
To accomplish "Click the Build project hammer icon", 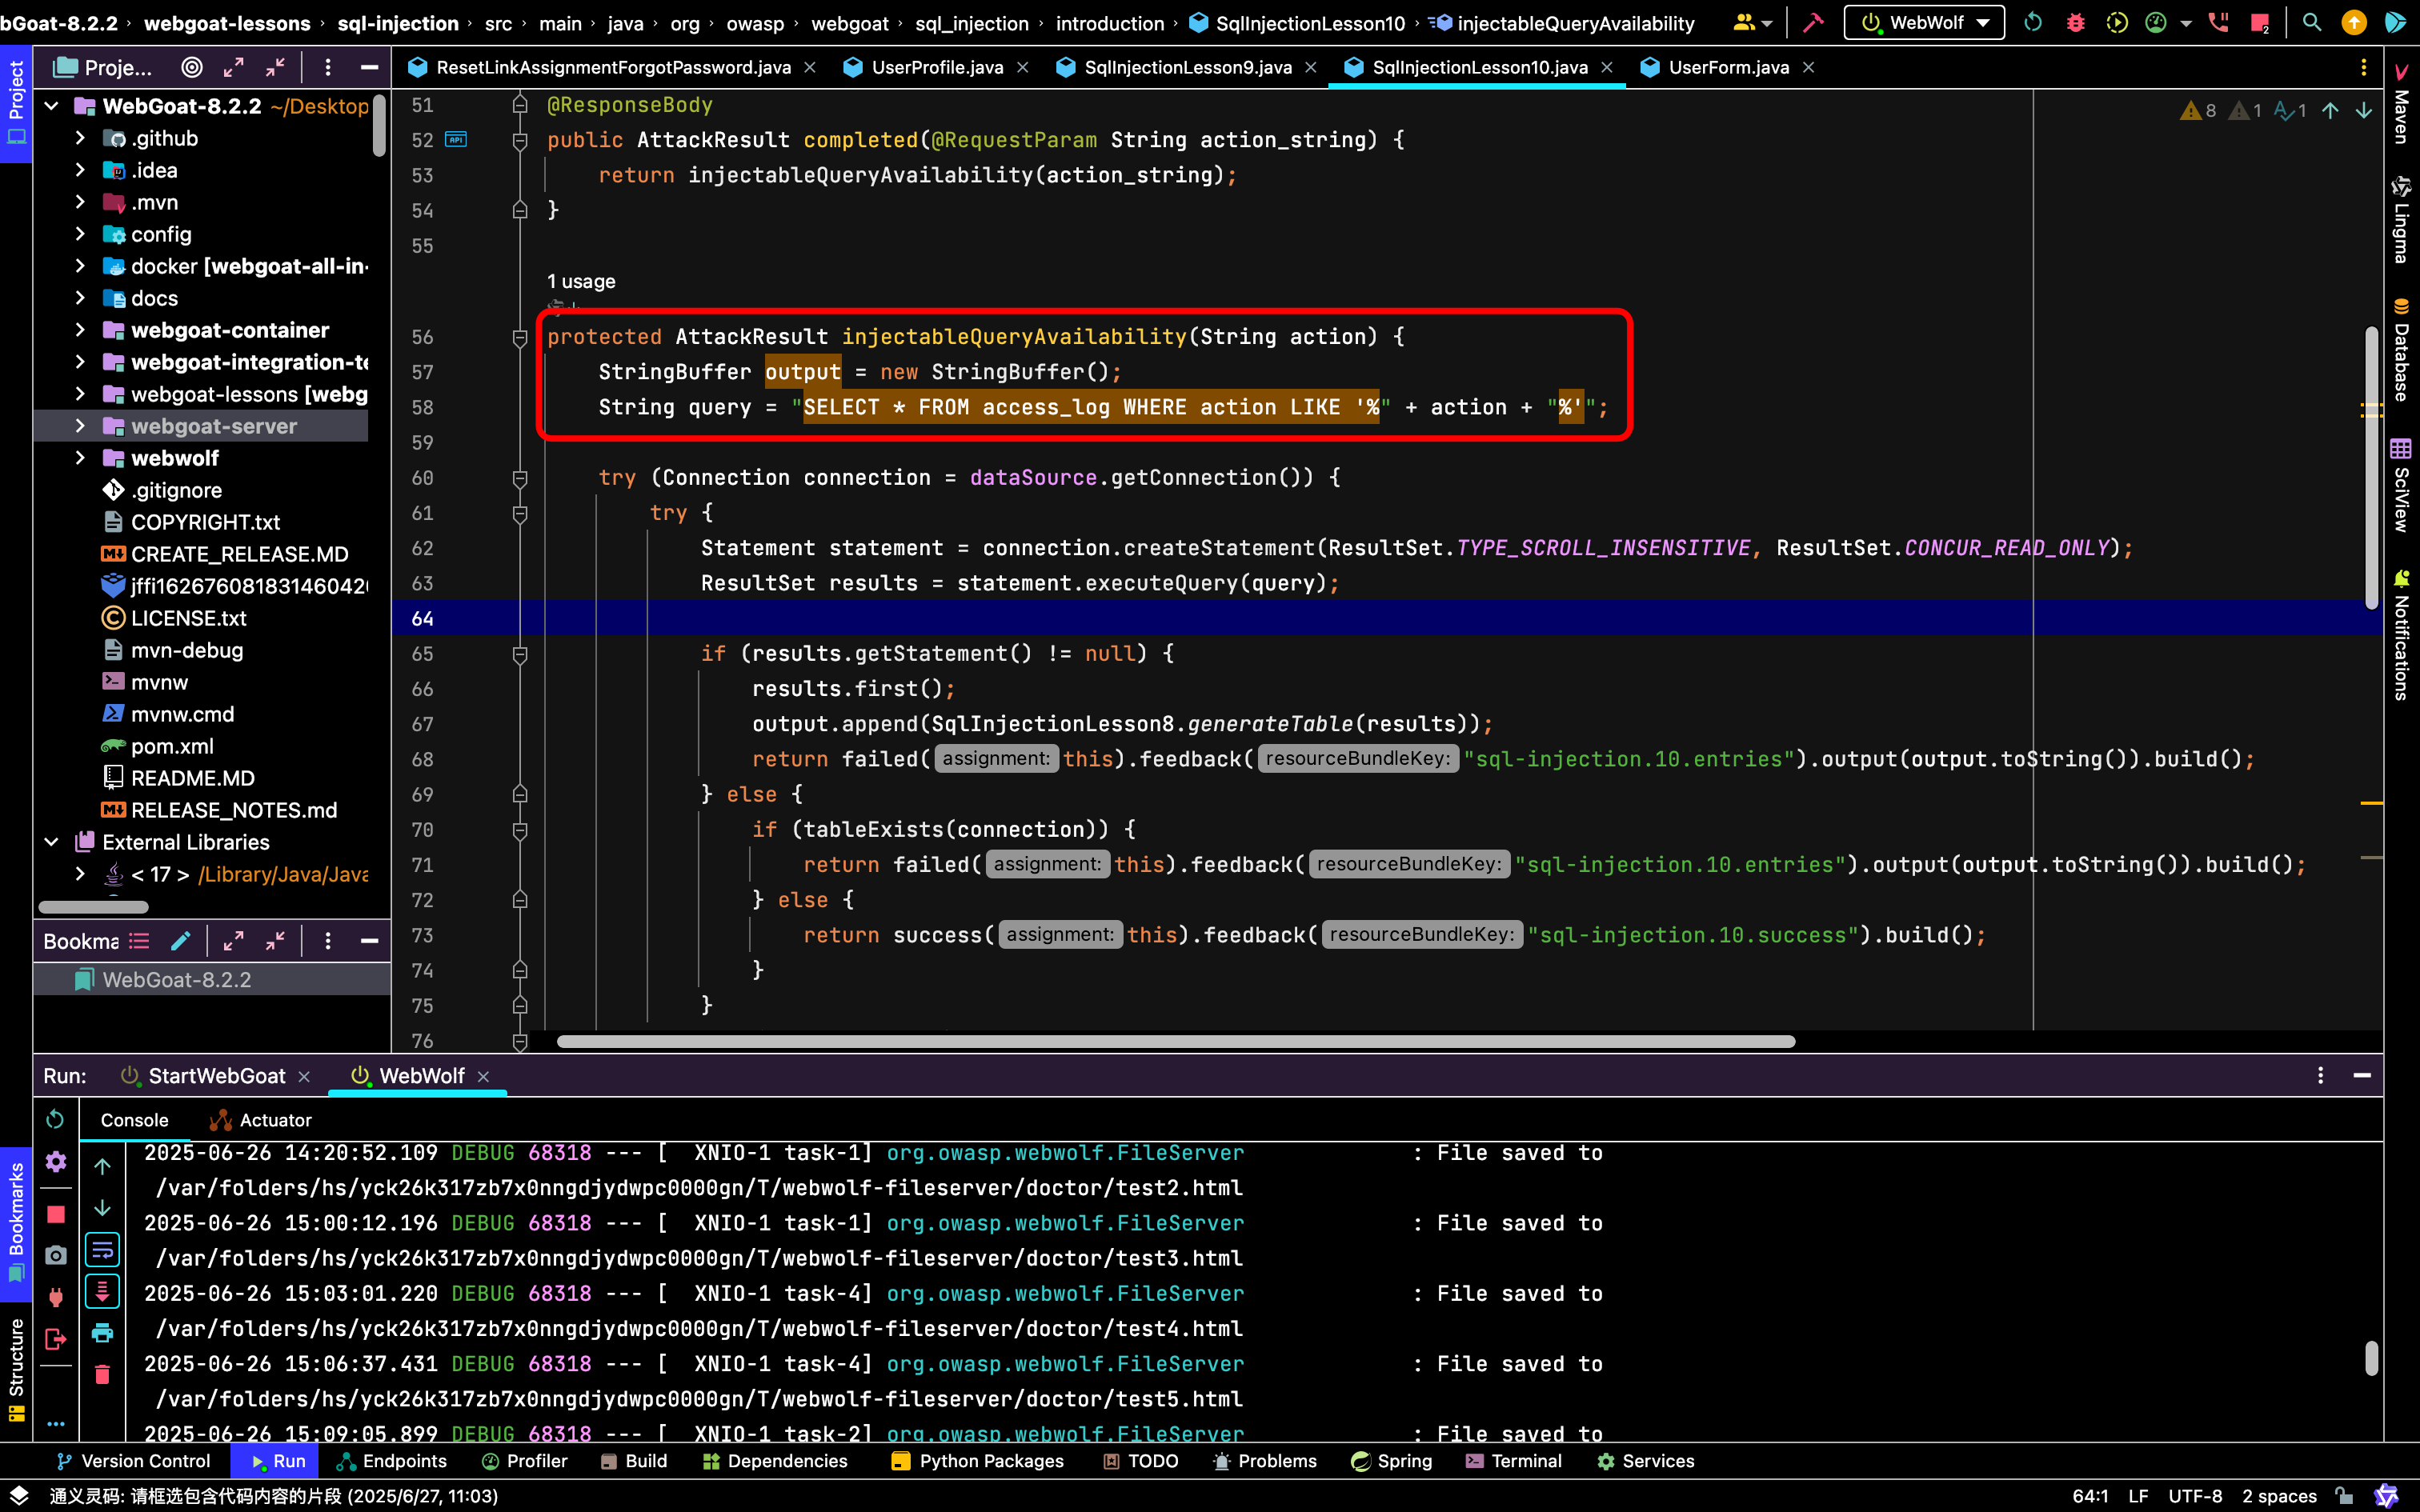I will pyautogui.click(x=1813, y=22).
